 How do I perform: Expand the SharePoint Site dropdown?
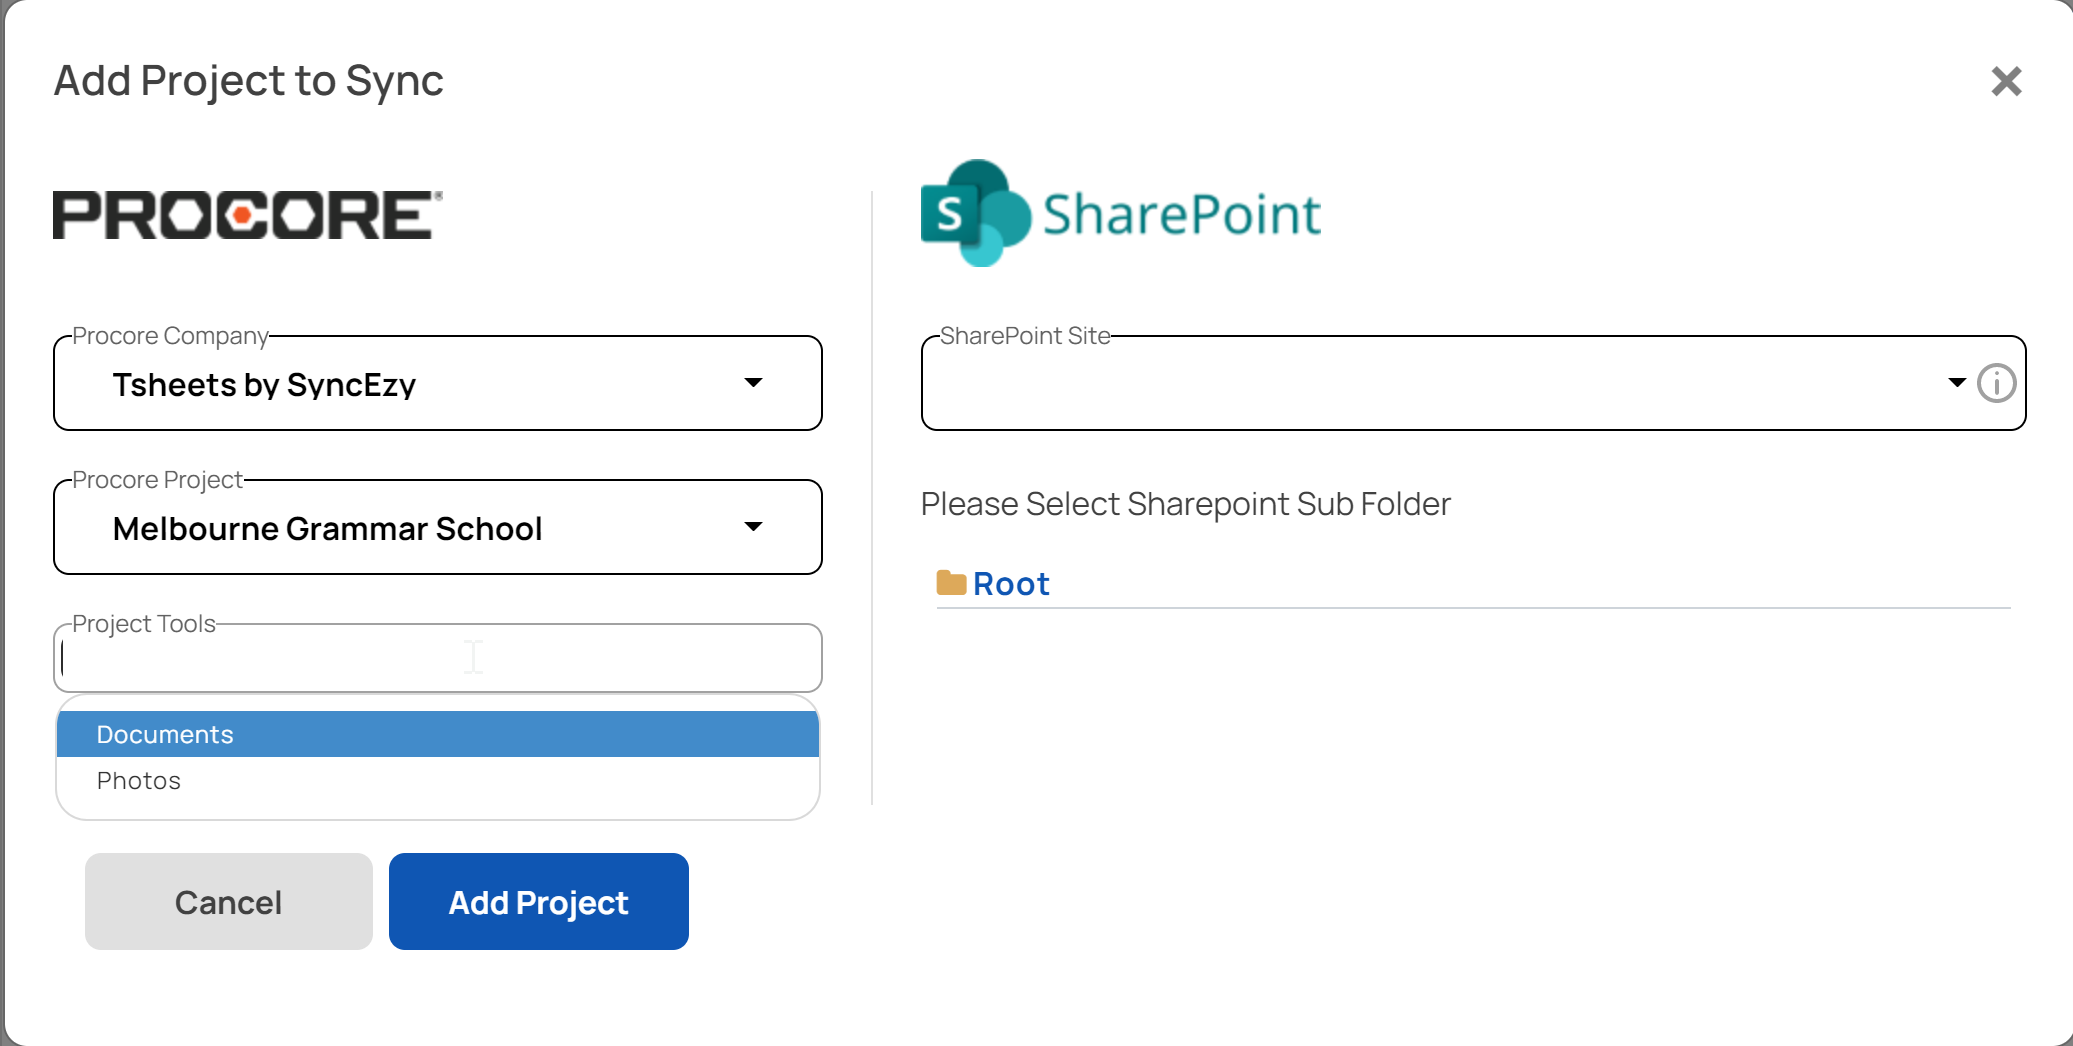click(1955, 383)
